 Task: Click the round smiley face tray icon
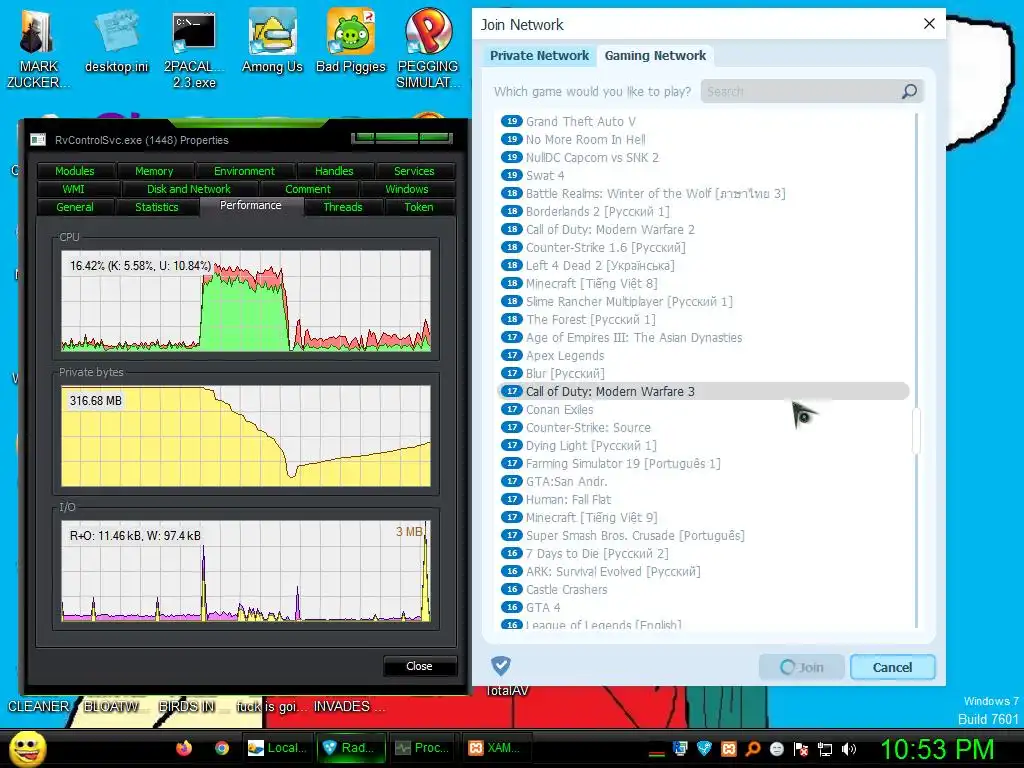[776, 749]
